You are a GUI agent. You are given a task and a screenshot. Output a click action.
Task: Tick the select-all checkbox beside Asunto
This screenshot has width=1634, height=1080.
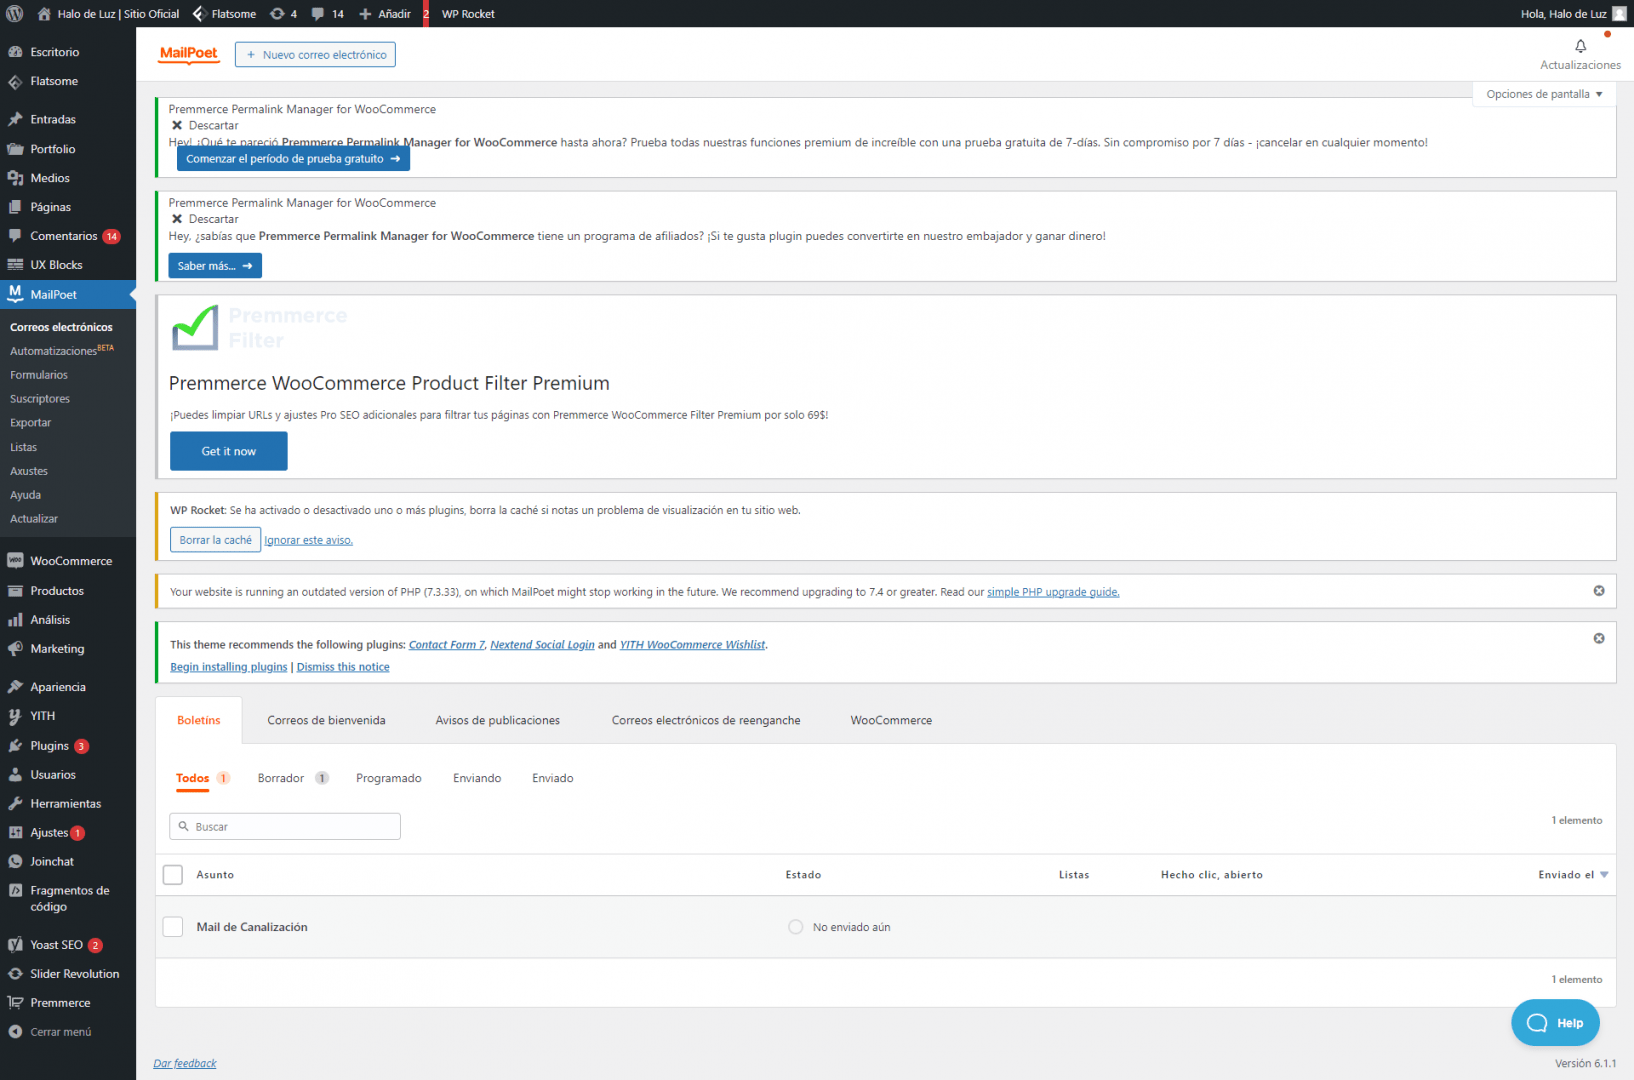tap(173, 875)
